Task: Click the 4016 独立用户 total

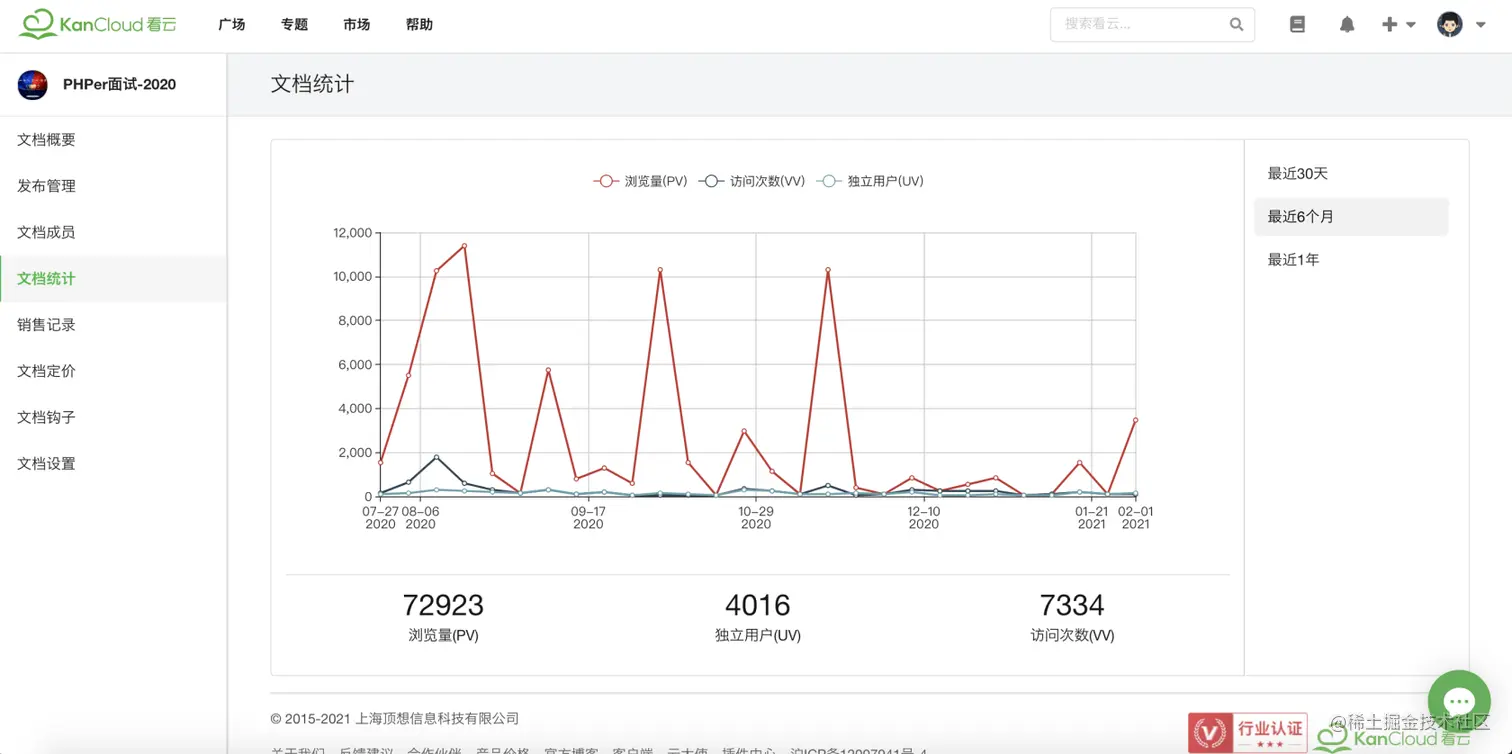Action: (758, 605)
